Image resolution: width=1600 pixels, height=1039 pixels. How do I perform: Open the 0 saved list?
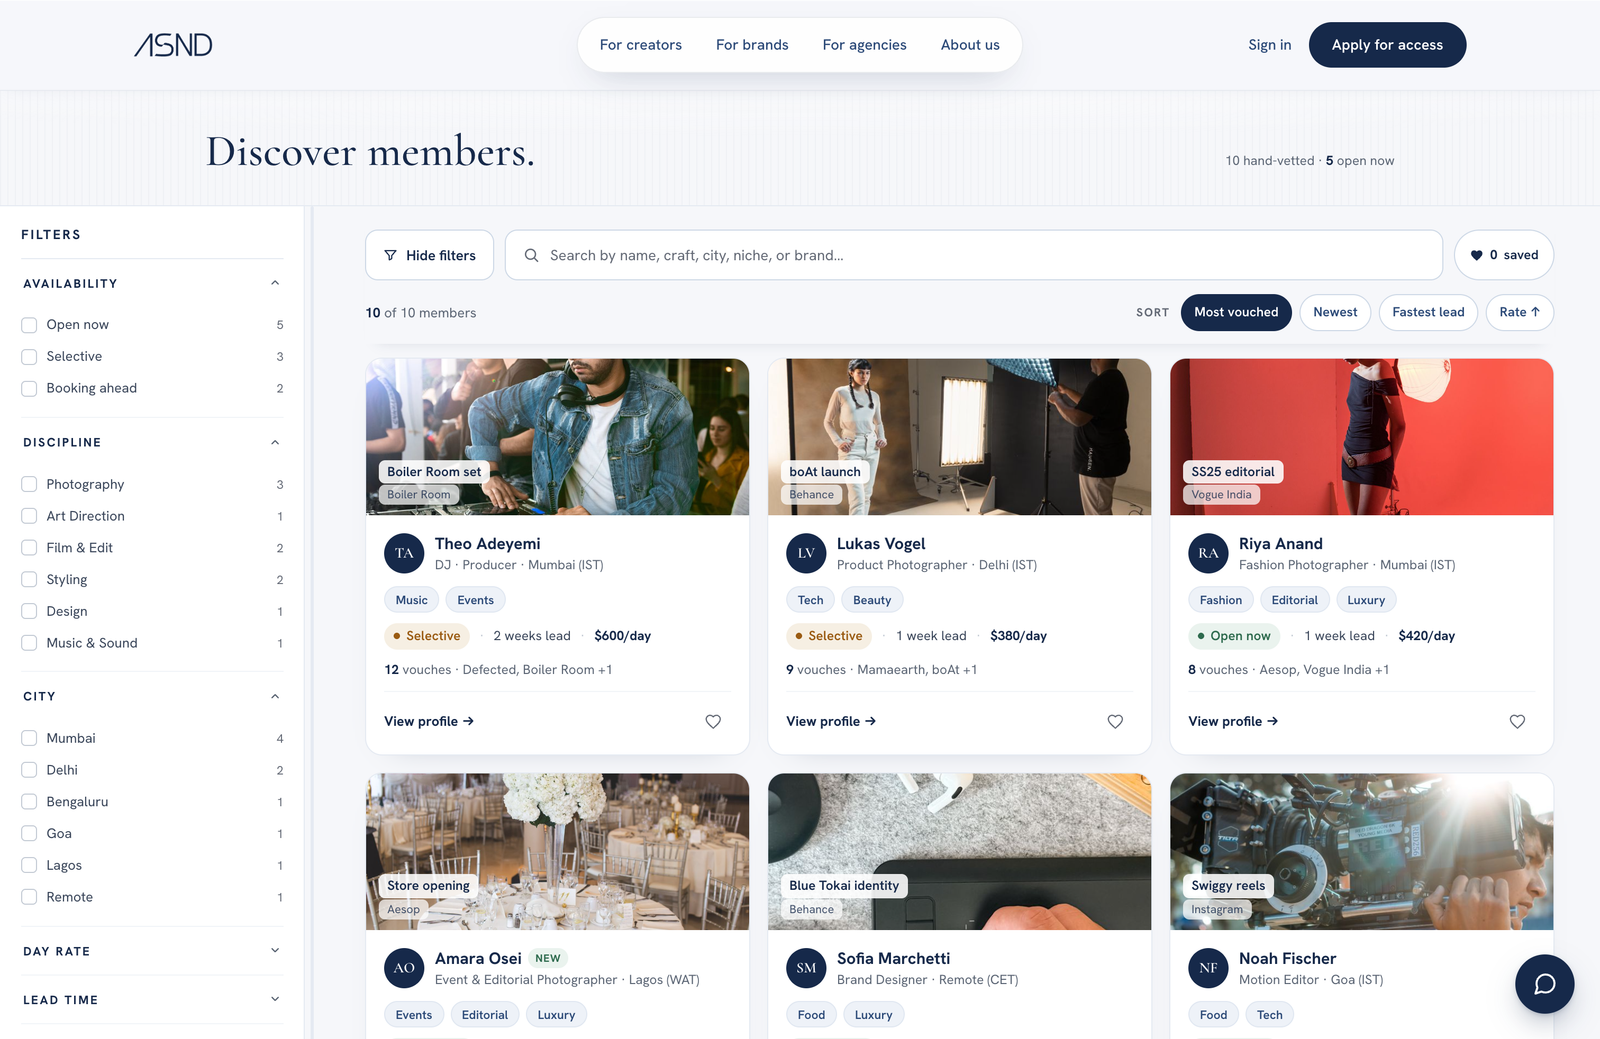[x=1504, y=255]
